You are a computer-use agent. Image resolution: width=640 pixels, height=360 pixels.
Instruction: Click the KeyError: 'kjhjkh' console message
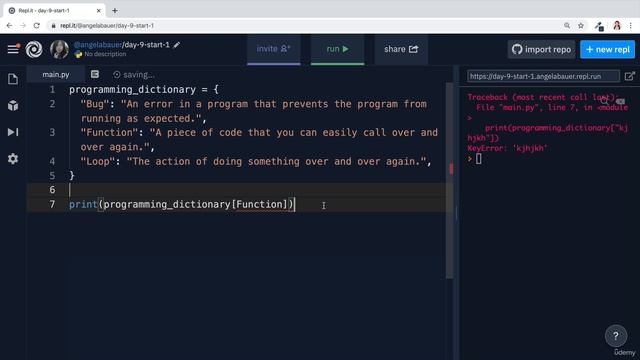pos(507,148)
